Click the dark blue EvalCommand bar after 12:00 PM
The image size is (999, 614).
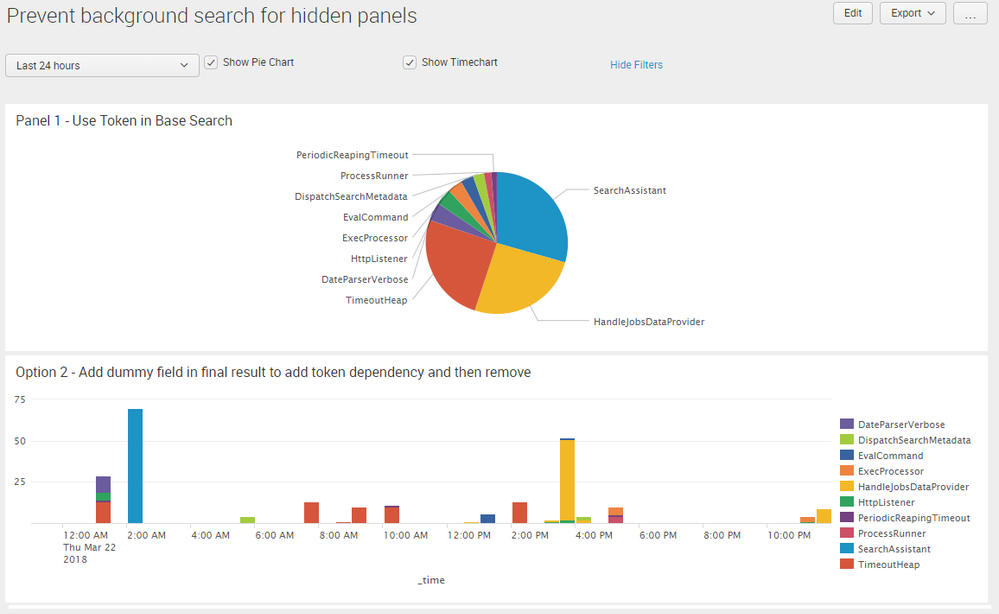point(487,518)
